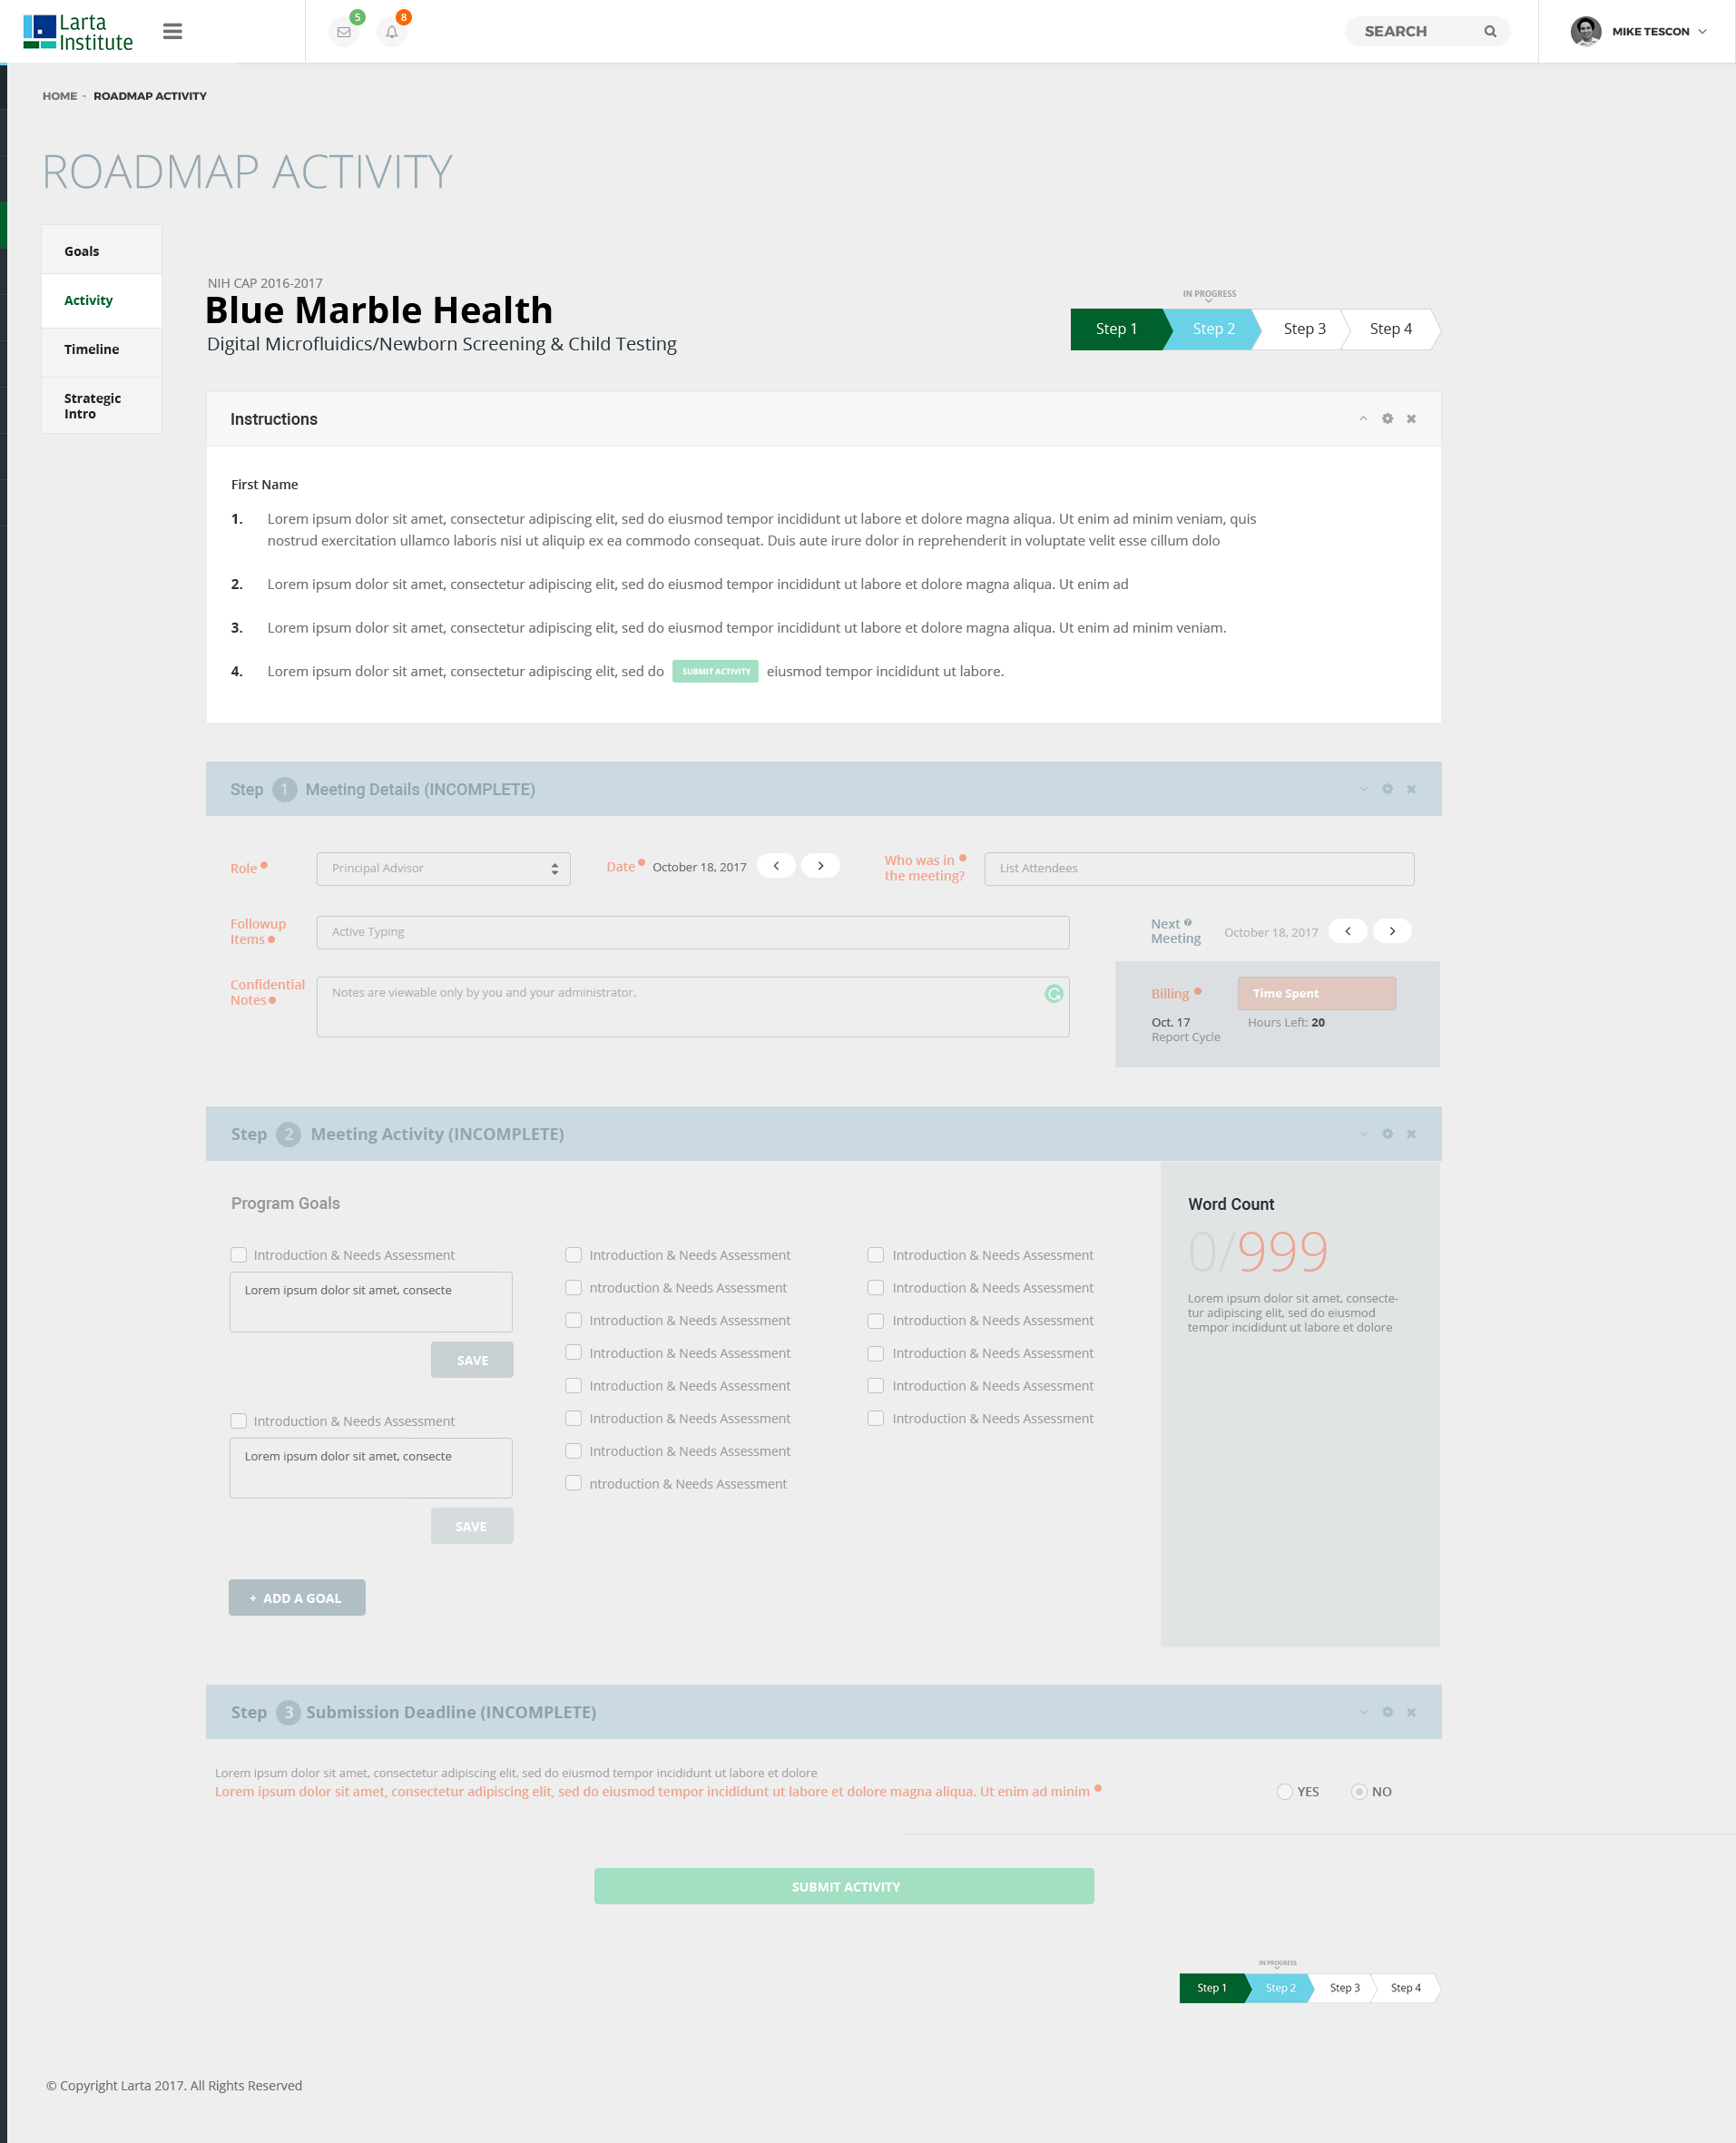Expand the Meeting Details panel chevron
1736x2143 pixels.
click(1363, 789)
